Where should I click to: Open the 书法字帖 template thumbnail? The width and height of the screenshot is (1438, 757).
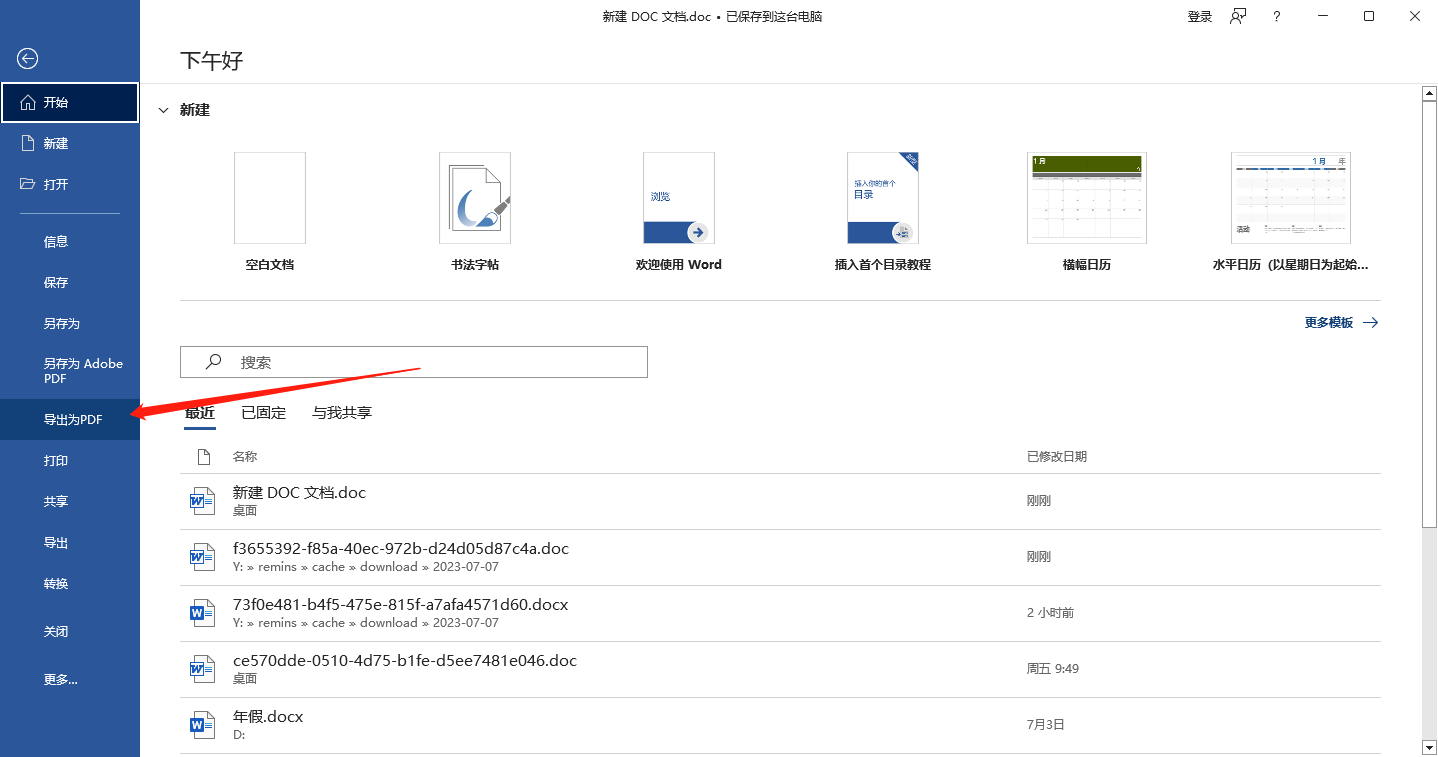pyautogui.click(x=475, y=198)
